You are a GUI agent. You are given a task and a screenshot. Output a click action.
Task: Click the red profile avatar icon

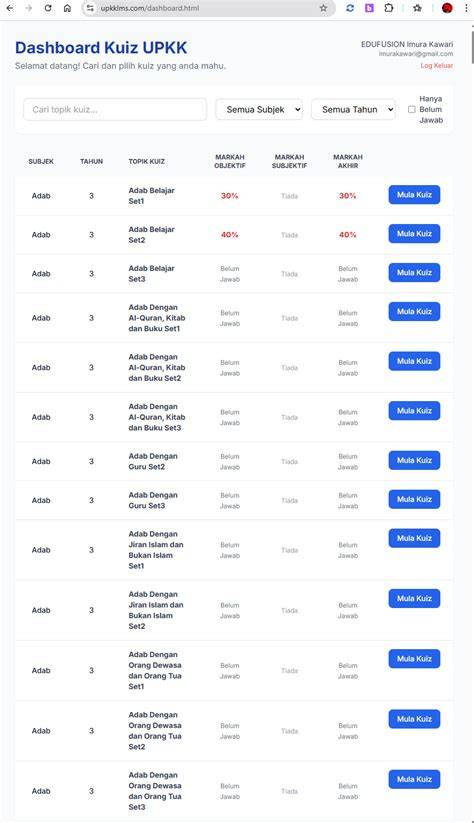[x=447, y=8]
